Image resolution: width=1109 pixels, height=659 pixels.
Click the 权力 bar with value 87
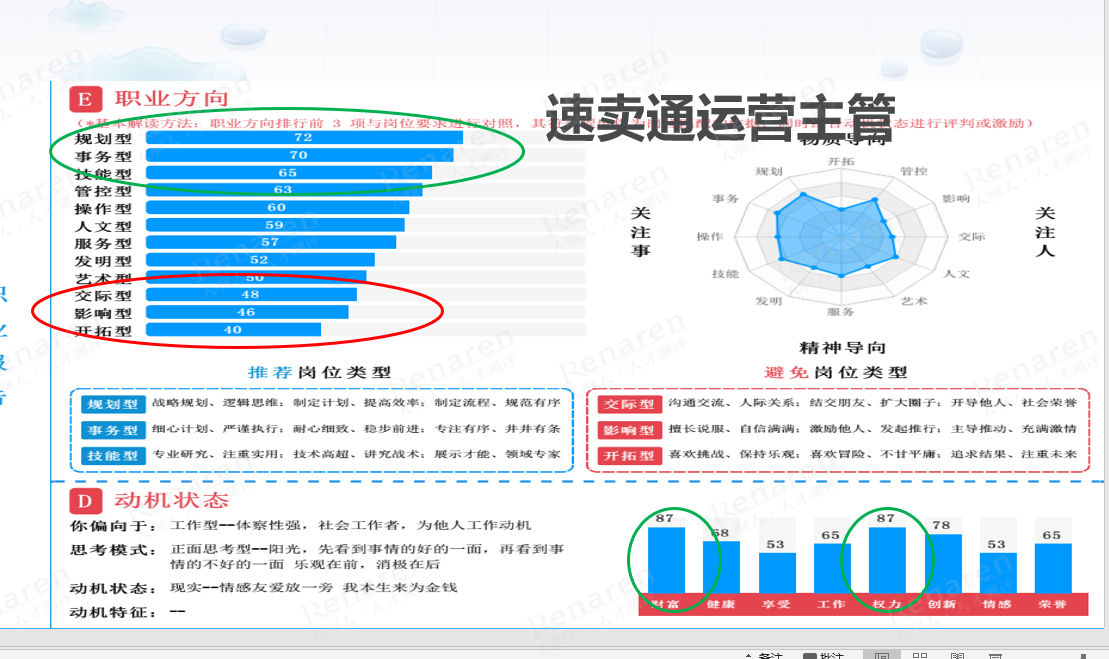point(887,560)
